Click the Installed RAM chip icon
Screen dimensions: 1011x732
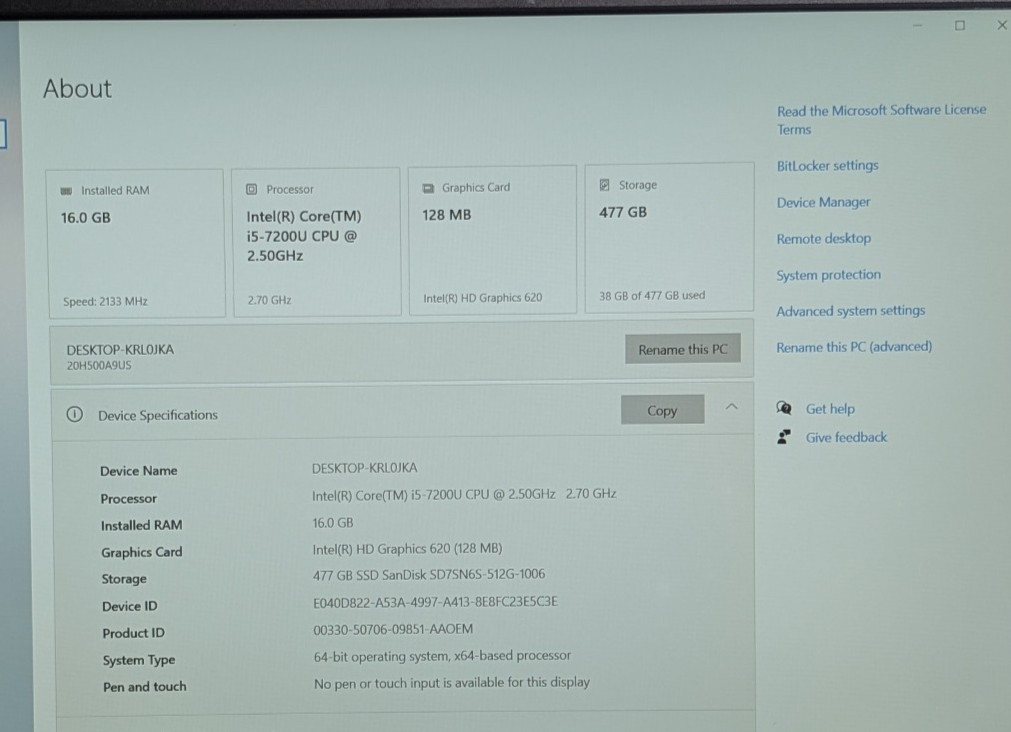coord(66,191)
